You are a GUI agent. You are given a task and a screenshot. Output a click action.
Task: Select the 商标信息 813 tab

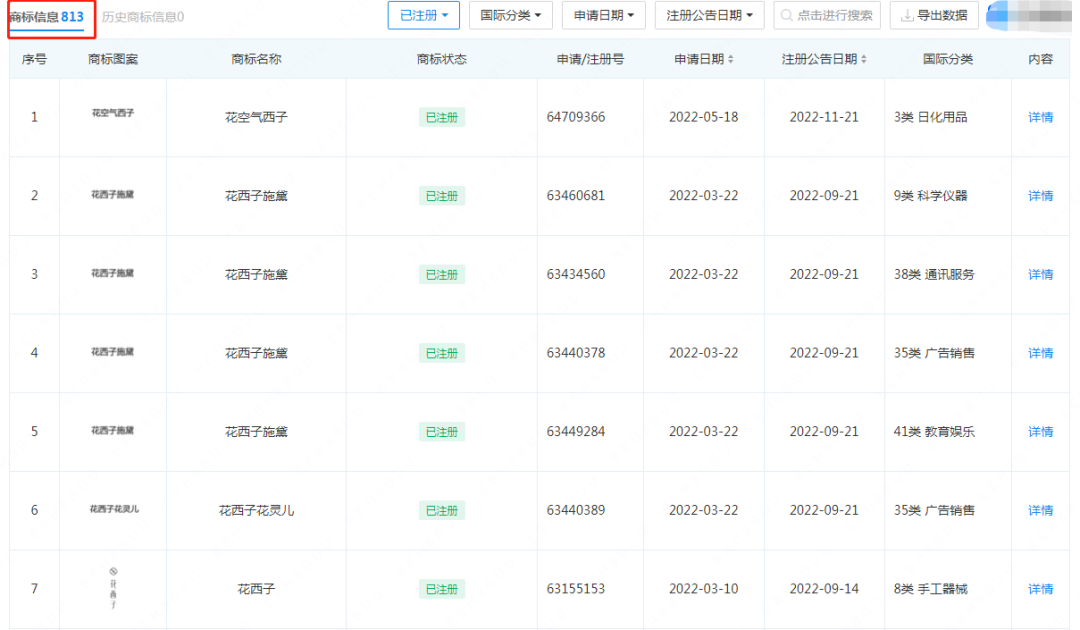(47, 17)
